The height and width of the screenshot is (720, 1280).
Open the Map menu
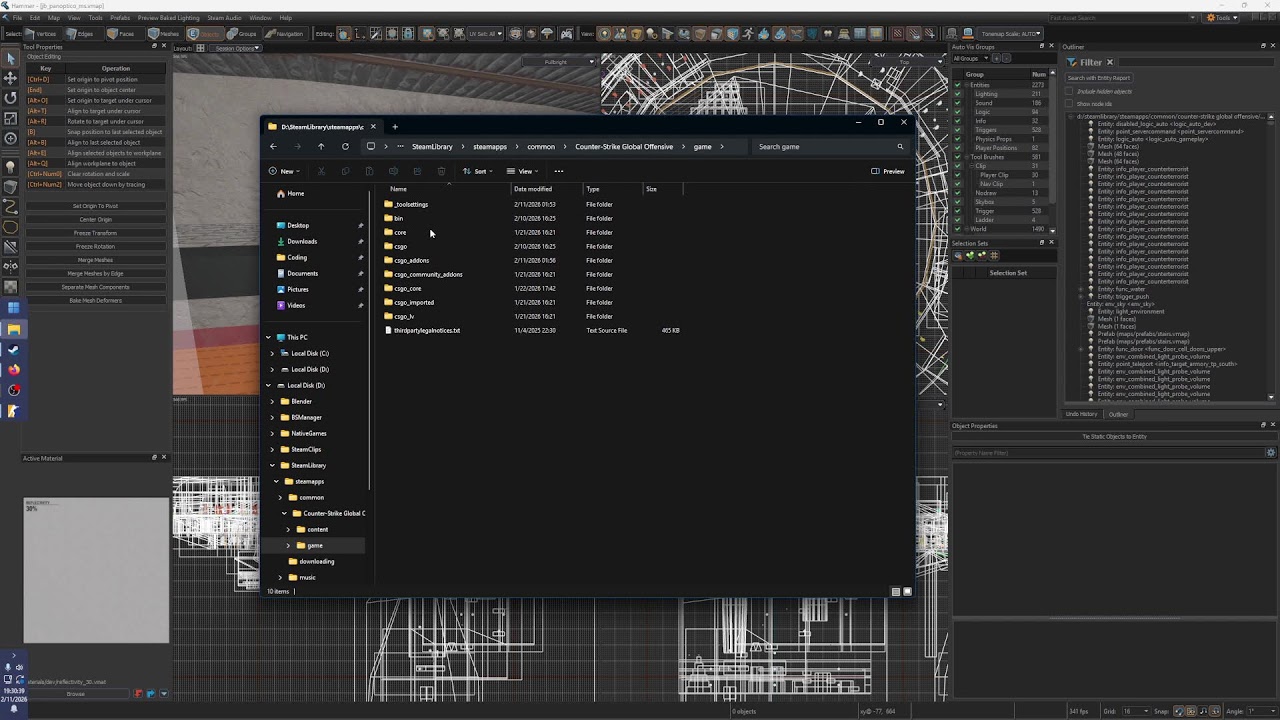click(x=53, y=18)
